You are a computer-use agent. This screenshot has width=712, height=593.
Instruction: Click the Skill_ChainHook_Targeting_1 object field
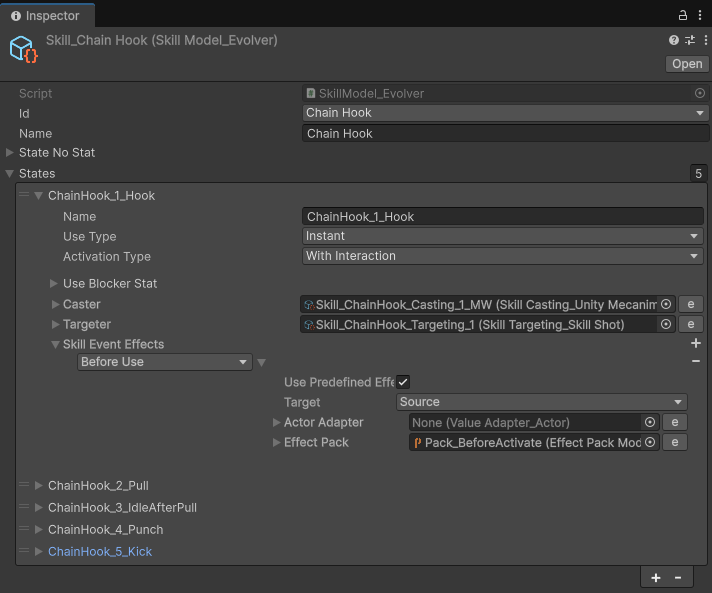(x=488, y=324)
